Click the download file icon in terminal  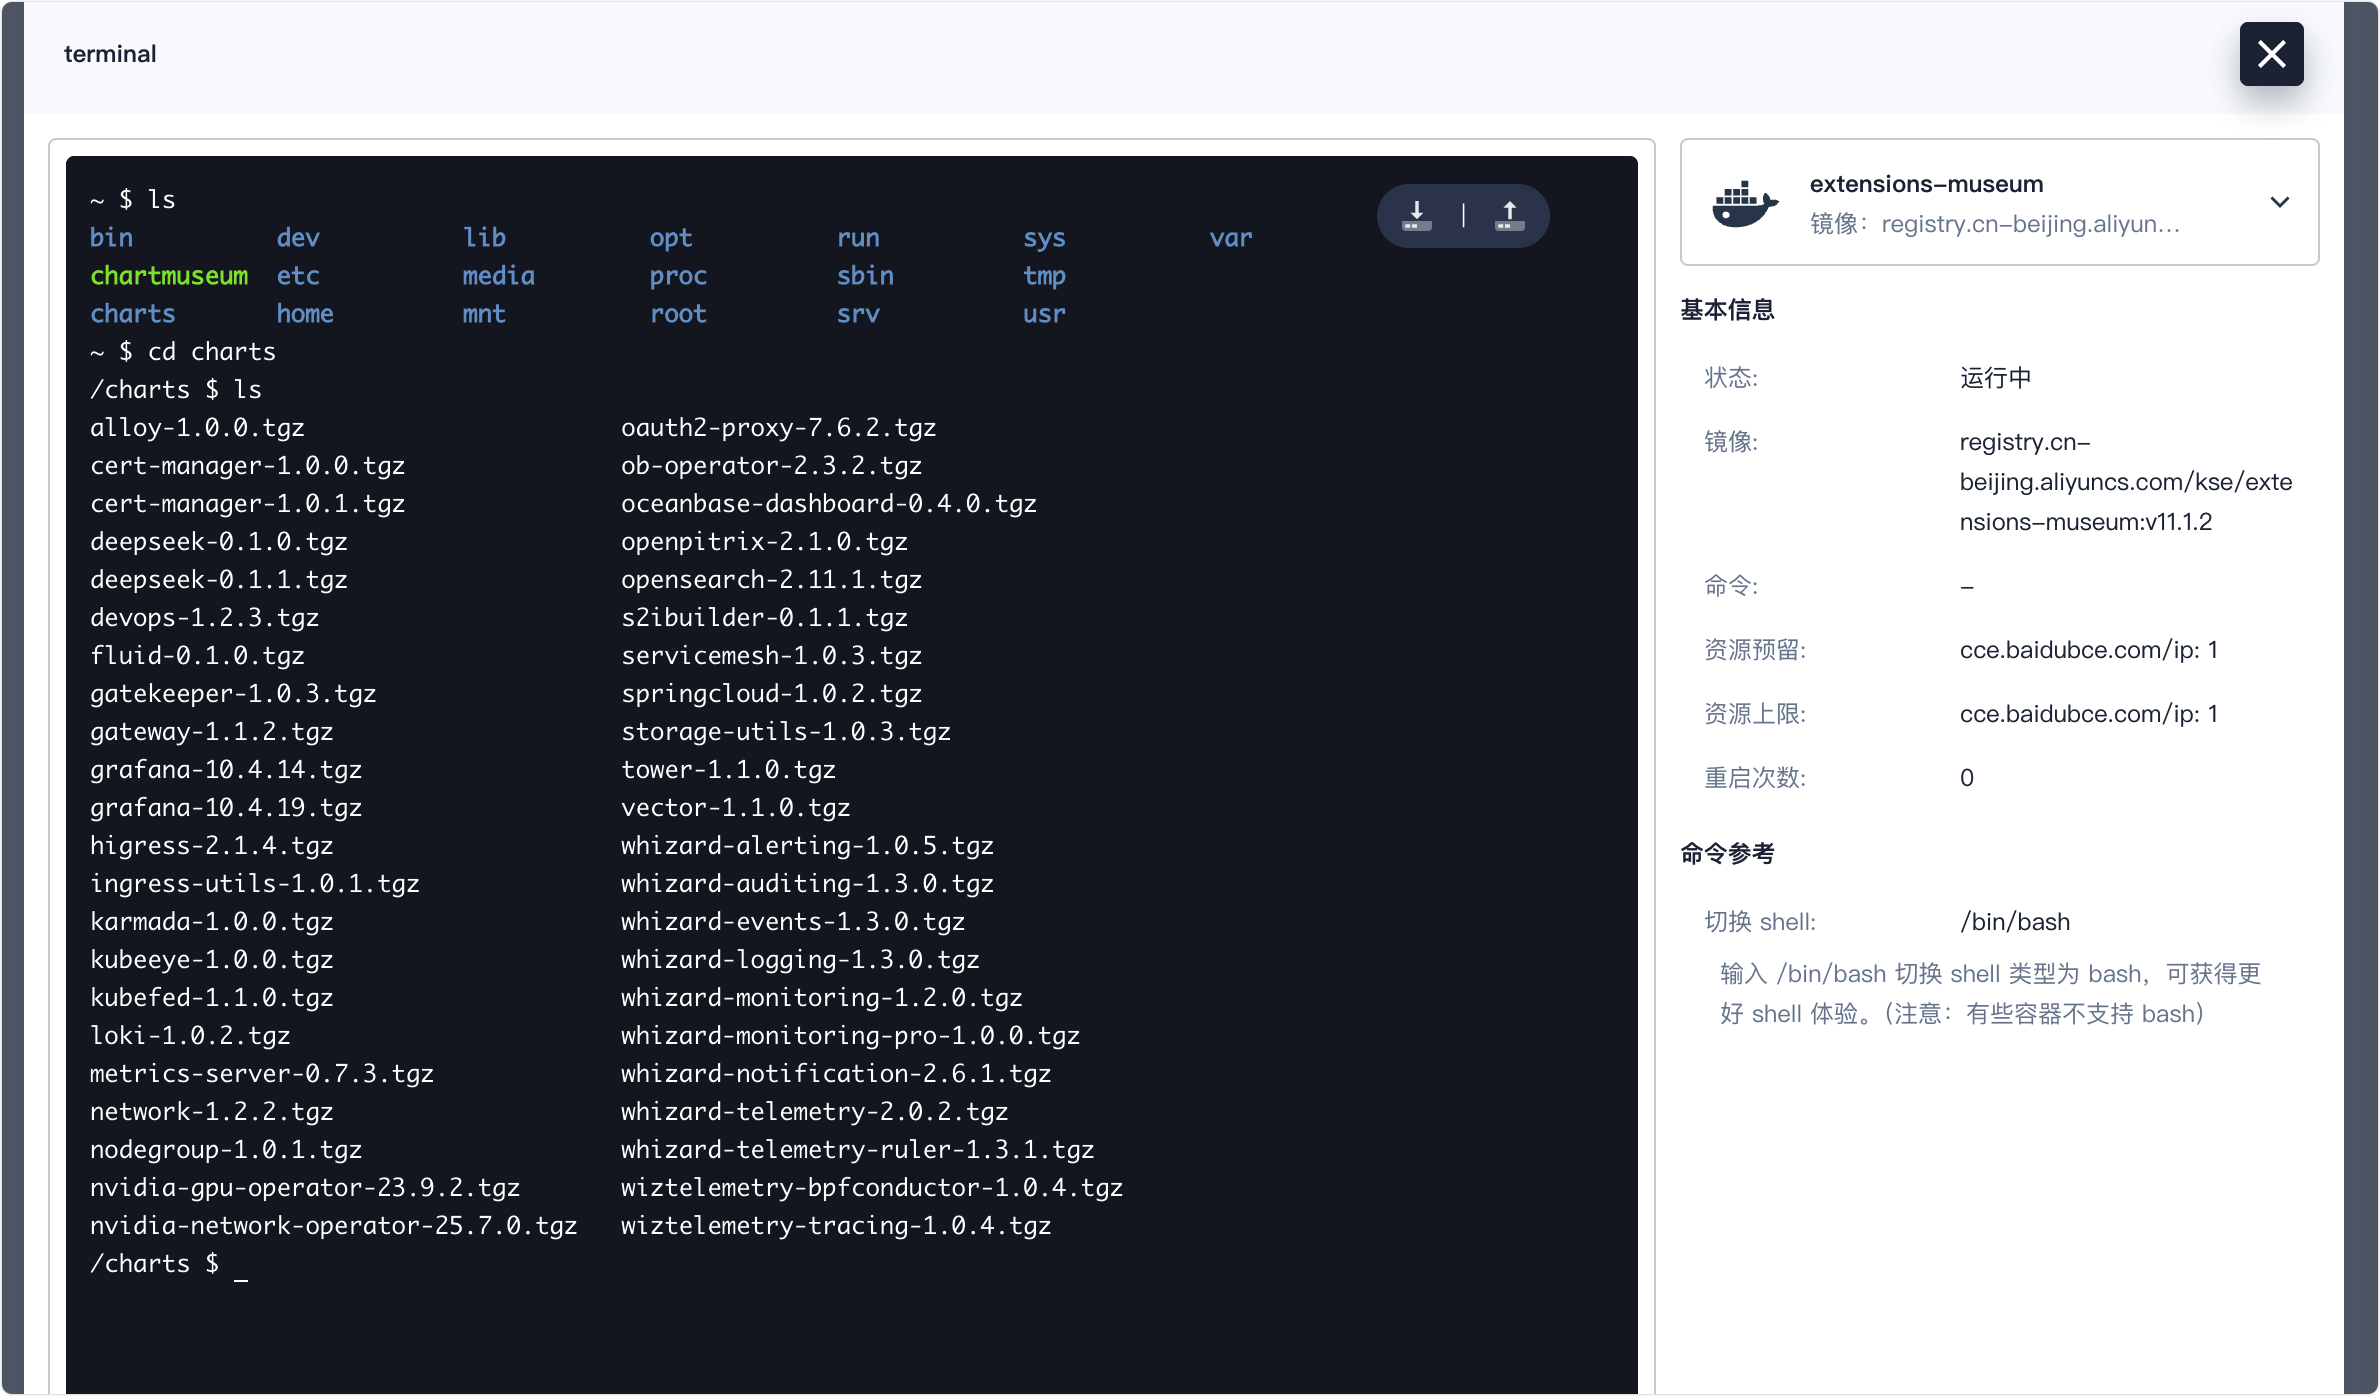tap(1416, 215)
